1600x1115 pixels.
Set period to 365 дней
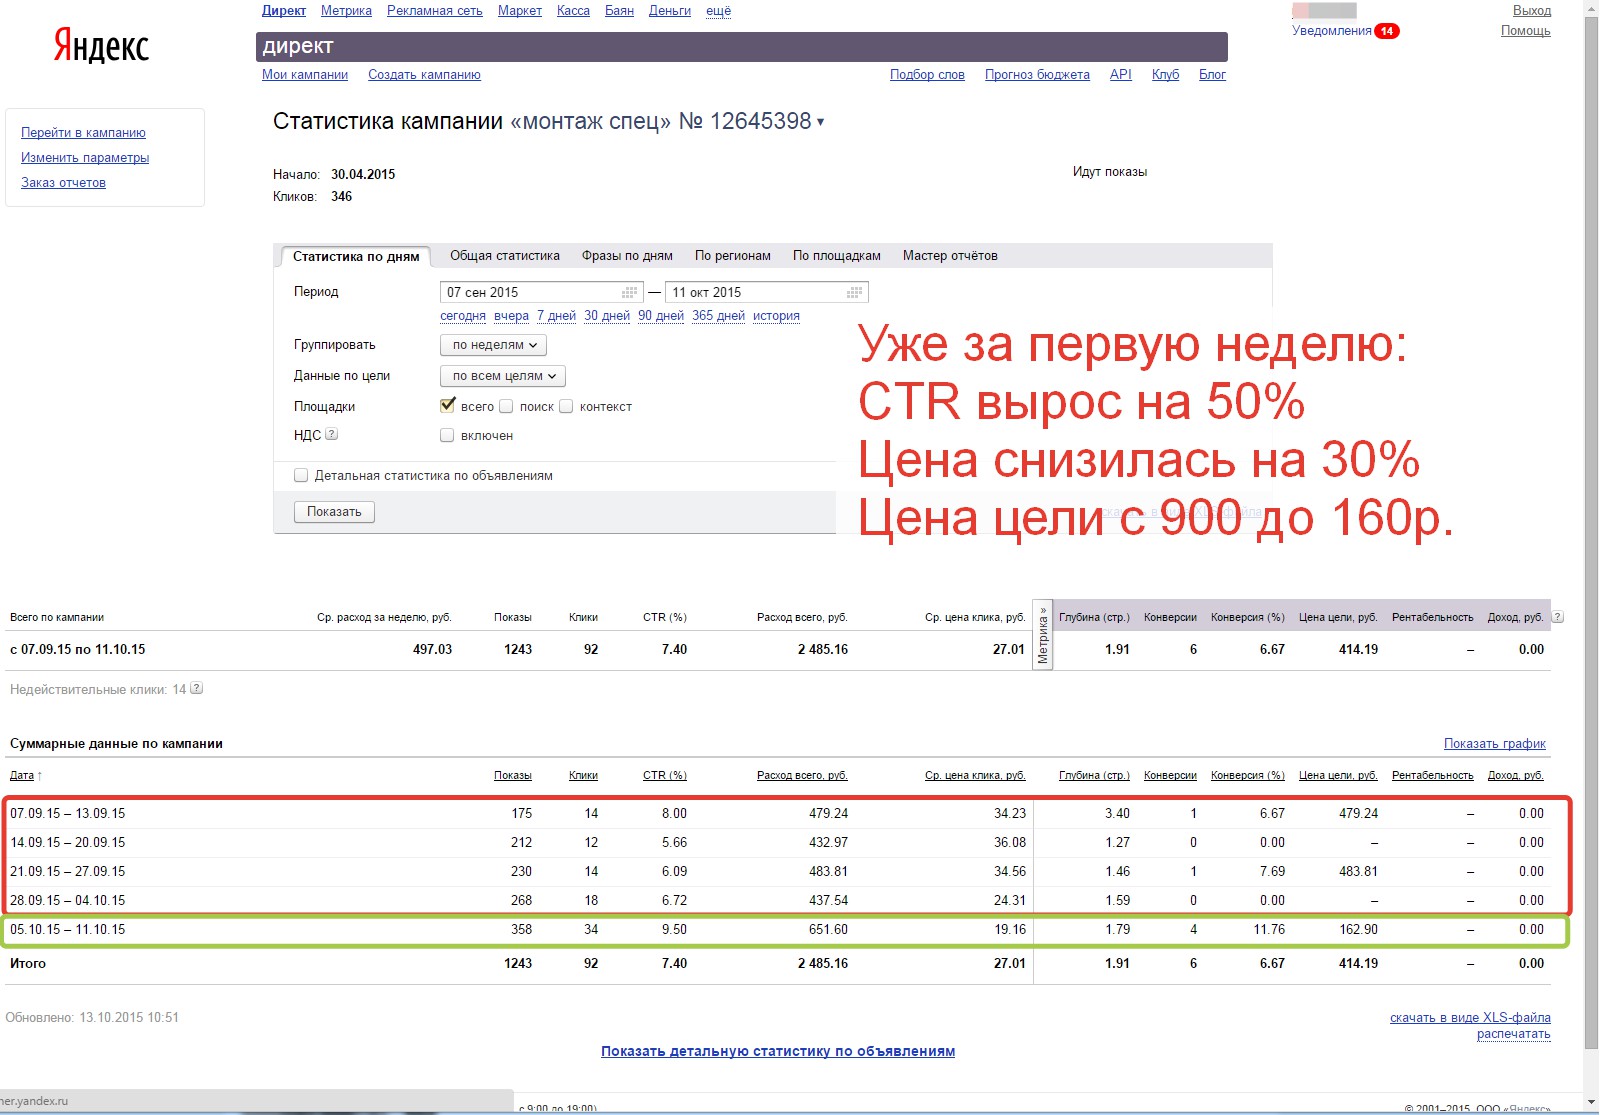coord(718,316)
